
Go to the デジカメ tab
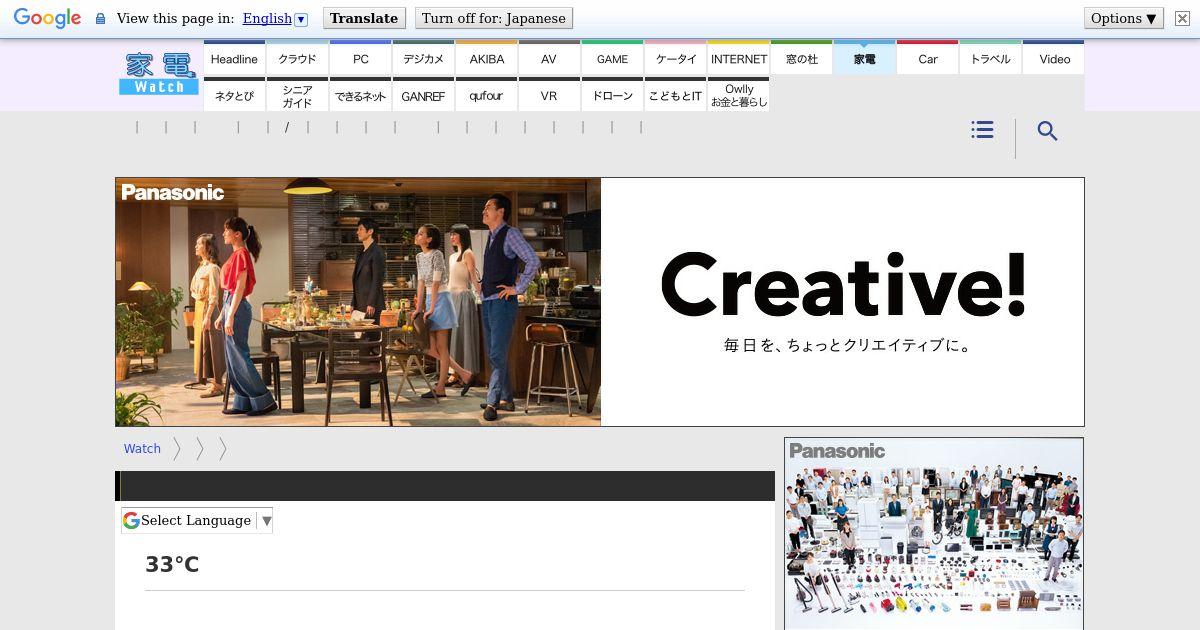(423, 58)
